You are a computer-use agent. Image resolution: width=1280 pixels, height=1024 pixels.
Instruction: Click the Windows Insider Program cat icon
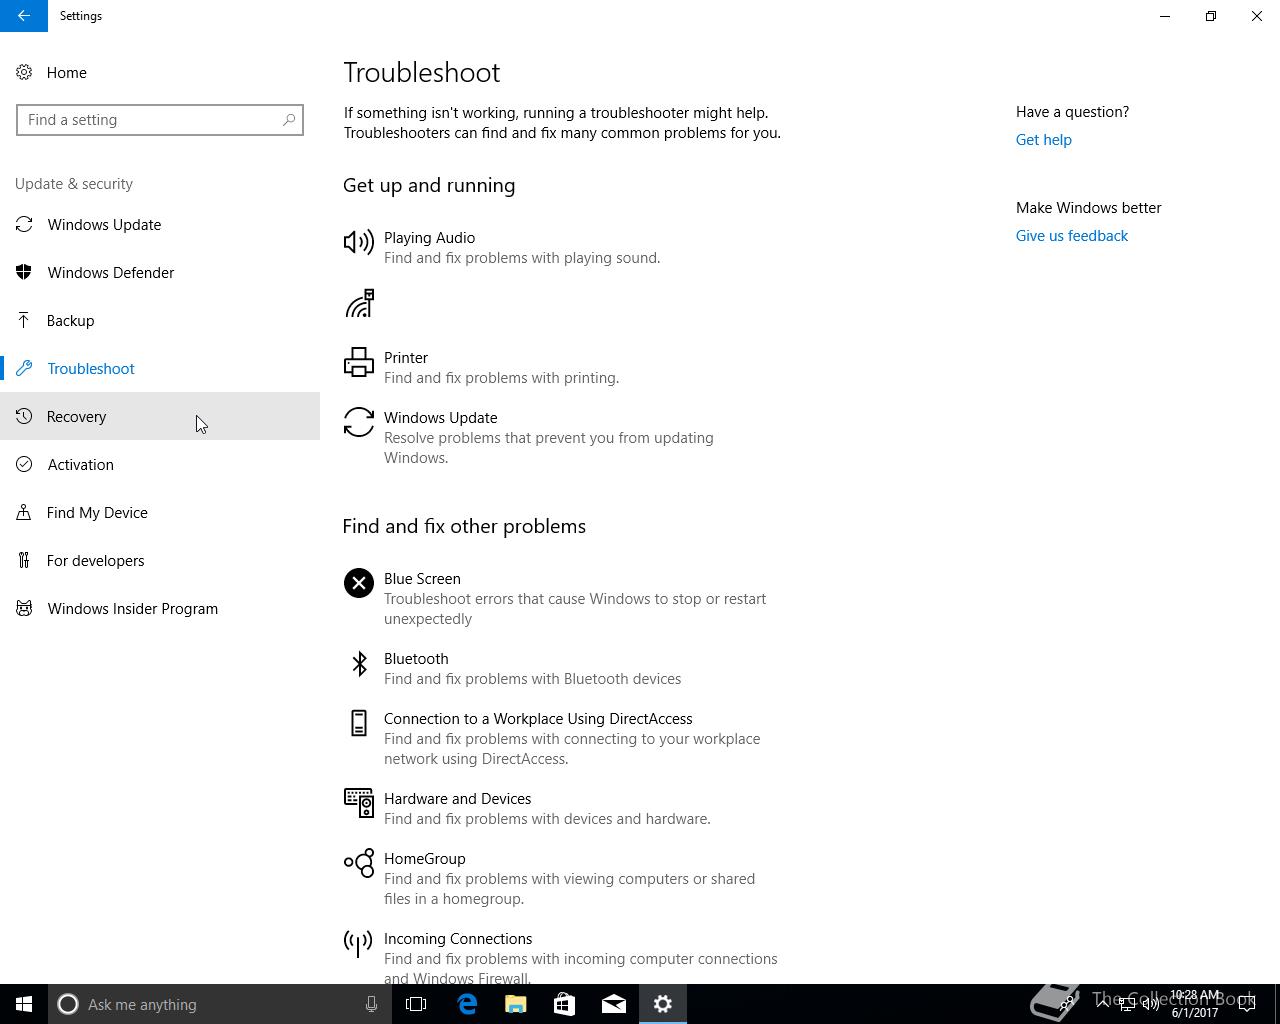24,608
